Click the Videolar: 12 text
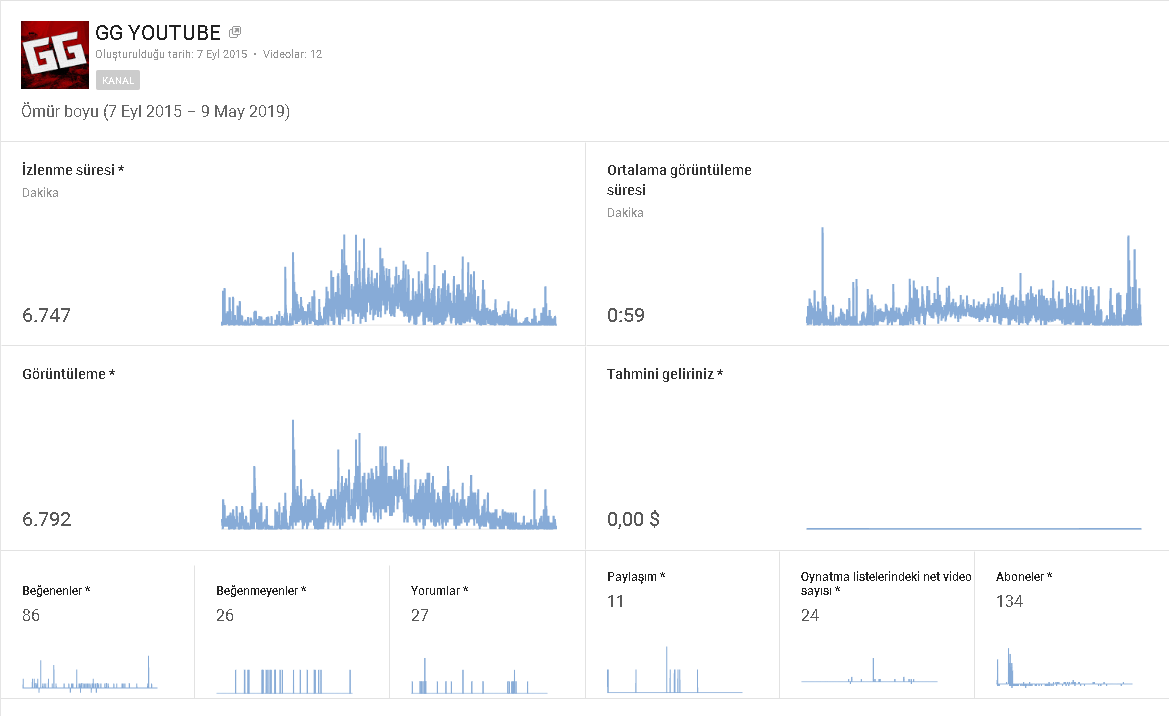The height and width of the screenshot is (716, 1169). [x=292, y=54]
